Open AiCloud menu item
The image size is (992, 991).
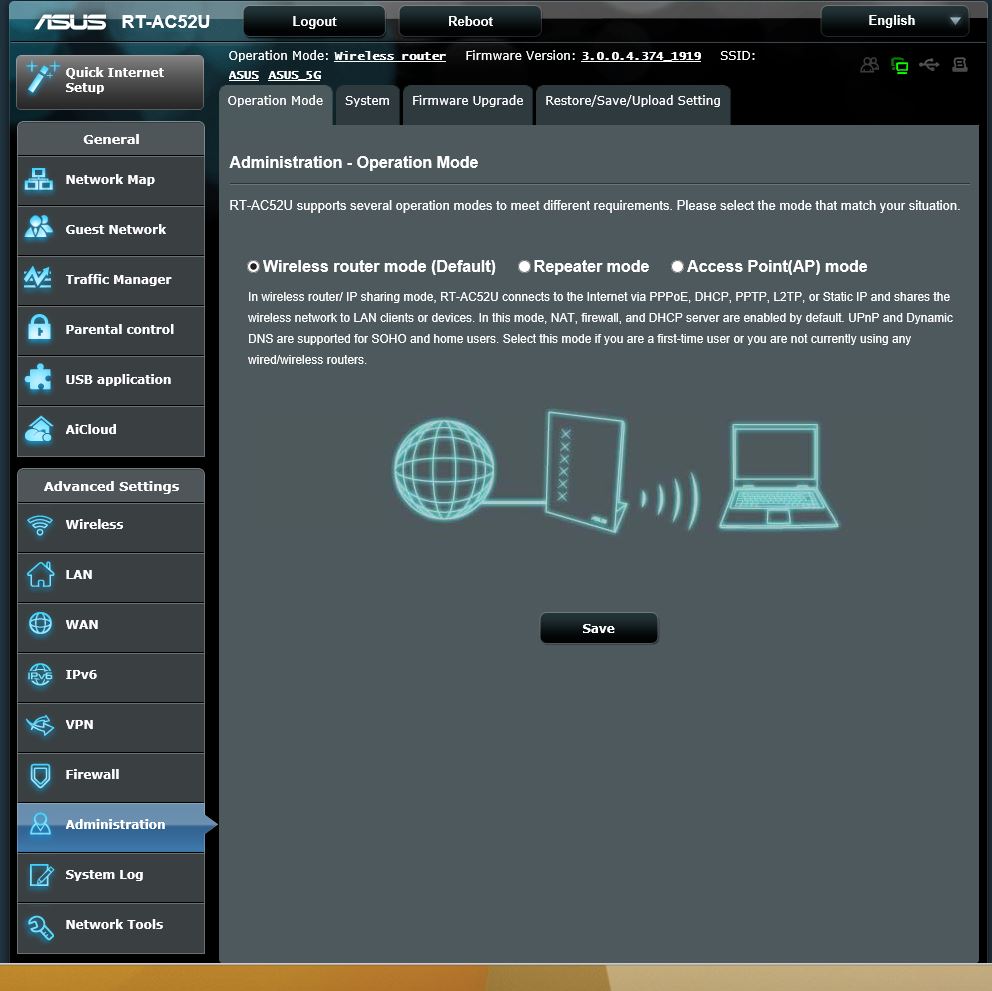111,430
